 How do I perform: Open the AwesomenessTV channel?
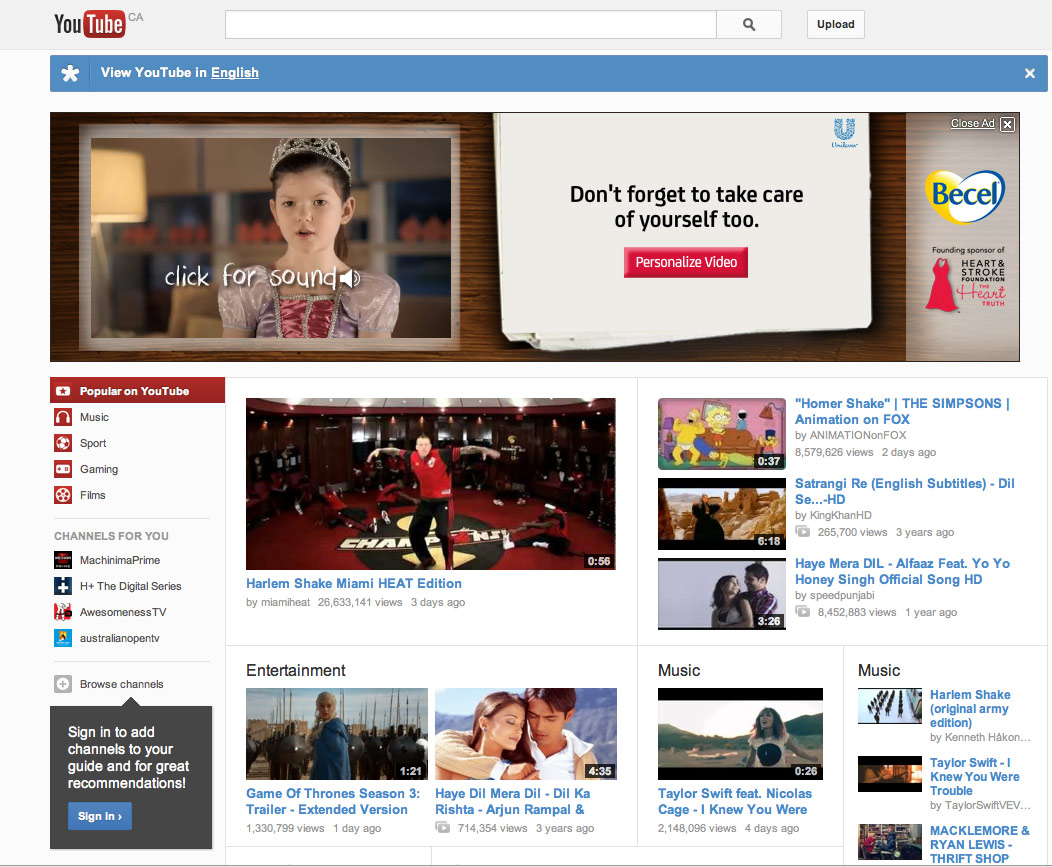point(123,612)
